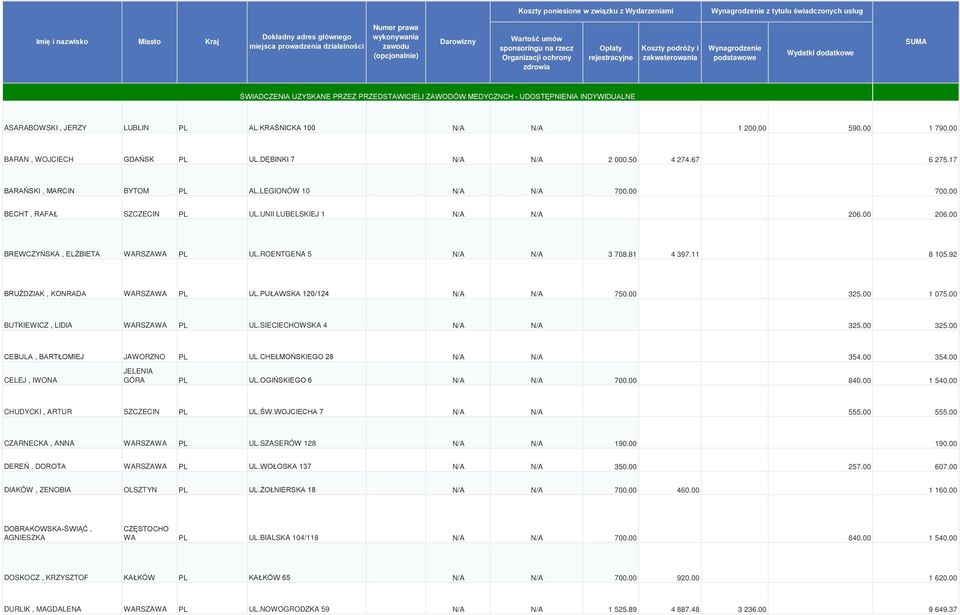
Task: Click 'Koszty podróży i zakwaterowania' header
Action: tap(670, 53)
